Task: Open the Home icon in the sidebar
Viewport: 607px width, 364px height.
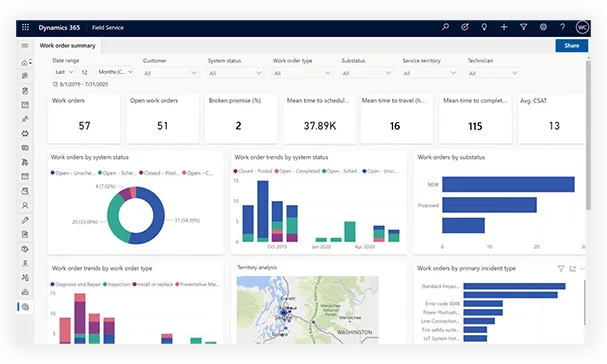Action: pos(24,62)
